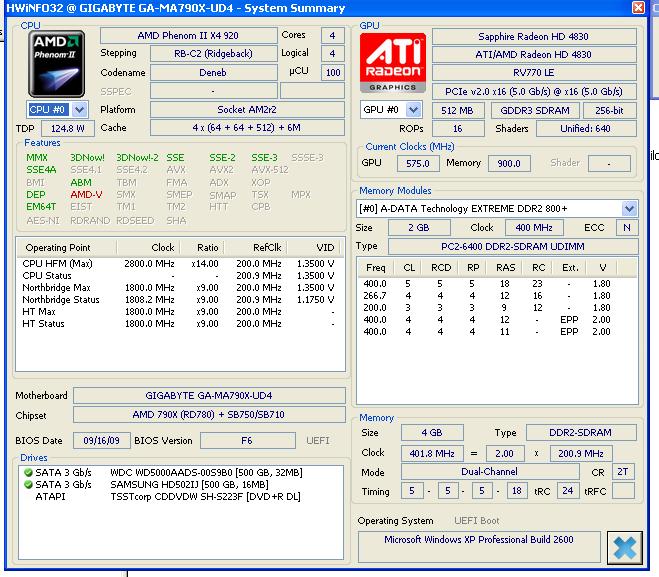Click the Deneb codename field
The image size is (659, 577).
click(214, 73)
